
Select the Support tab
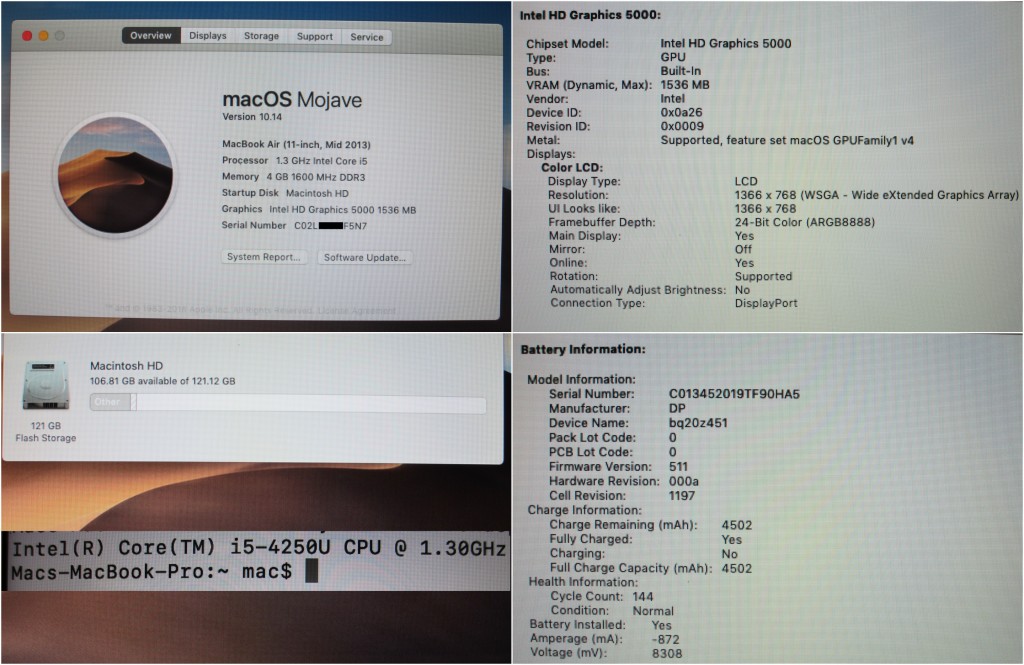314,36
